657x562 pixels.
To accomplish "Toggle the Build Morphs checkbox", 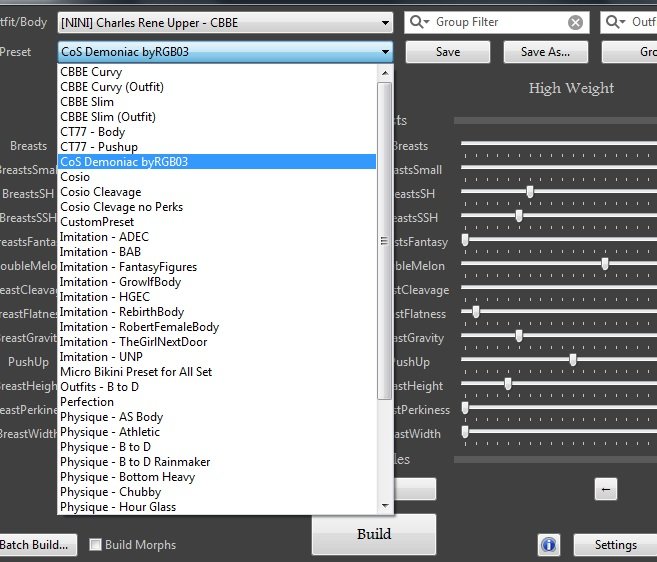I will coord(96,544).
